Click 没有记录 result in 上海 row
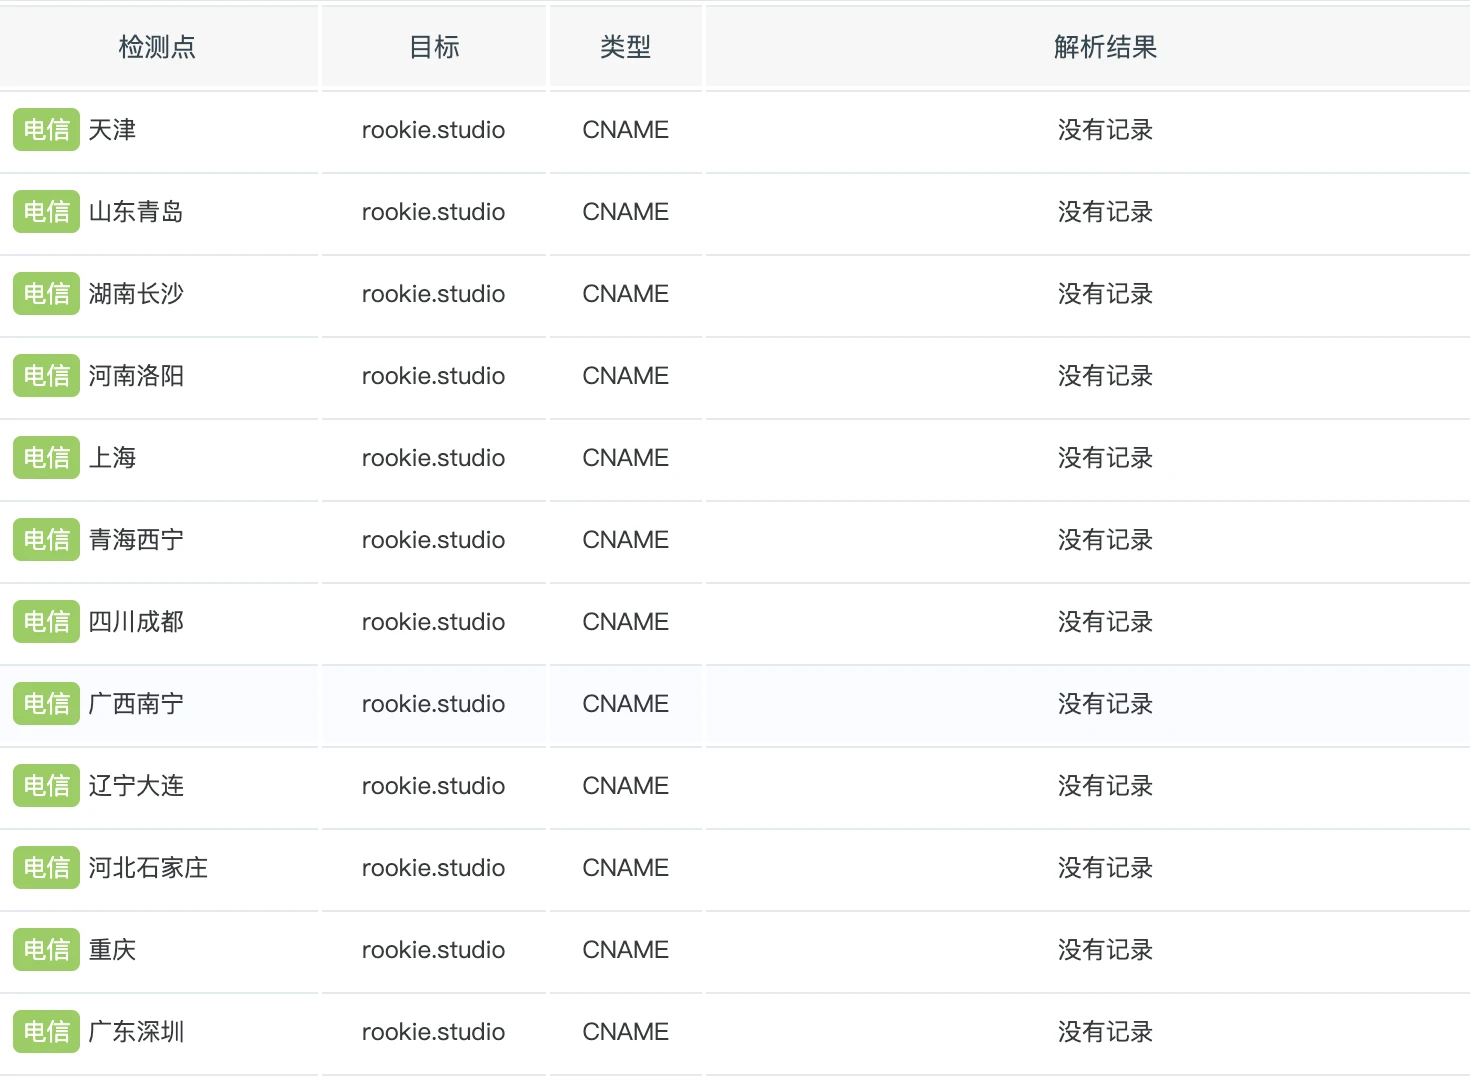1470x1082 pixels. (1105, 458)
